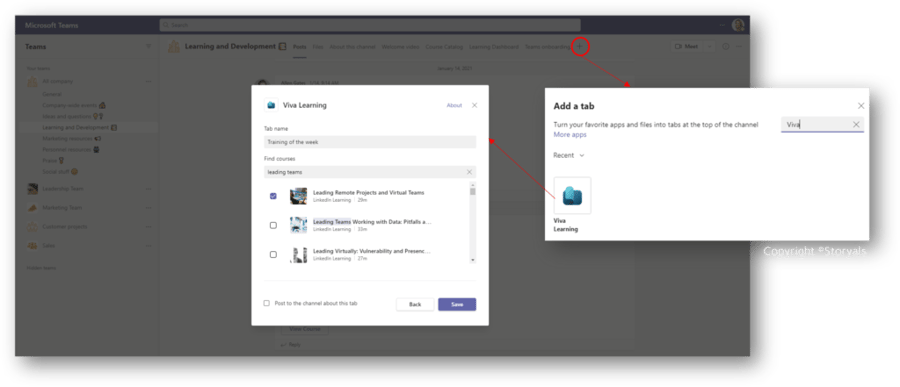Screen dimensions: 900x387
Task: Select the Praise channel
Action: point(53,161)
